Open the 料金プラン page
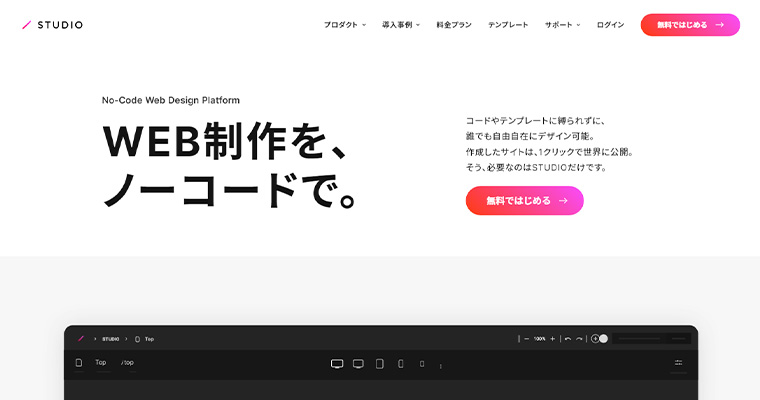The height and width of the screenshot is (400, 760). [x=454, y=25]
